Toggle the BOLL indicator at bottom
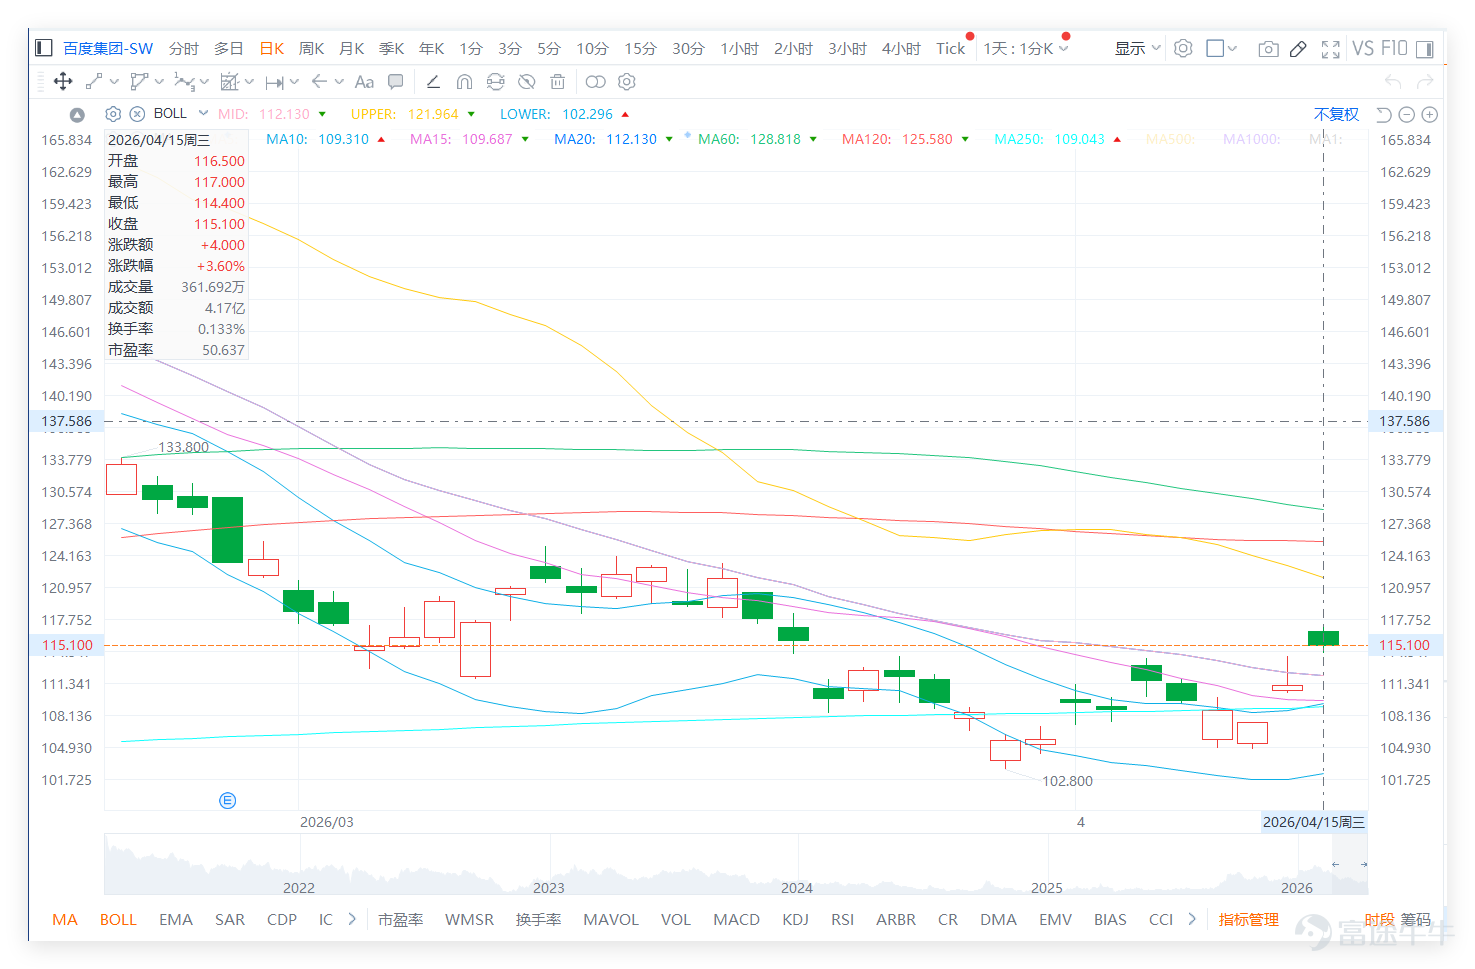This screenshot has height=969, width=1475. pyautogui.click(x=118, y=919)
